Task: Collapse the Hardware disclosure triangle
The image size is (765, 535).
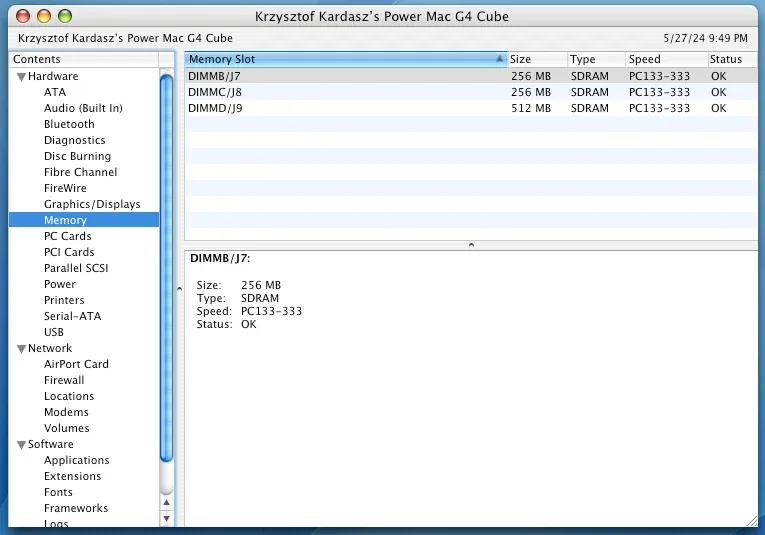Action: (x=21, y=77)
